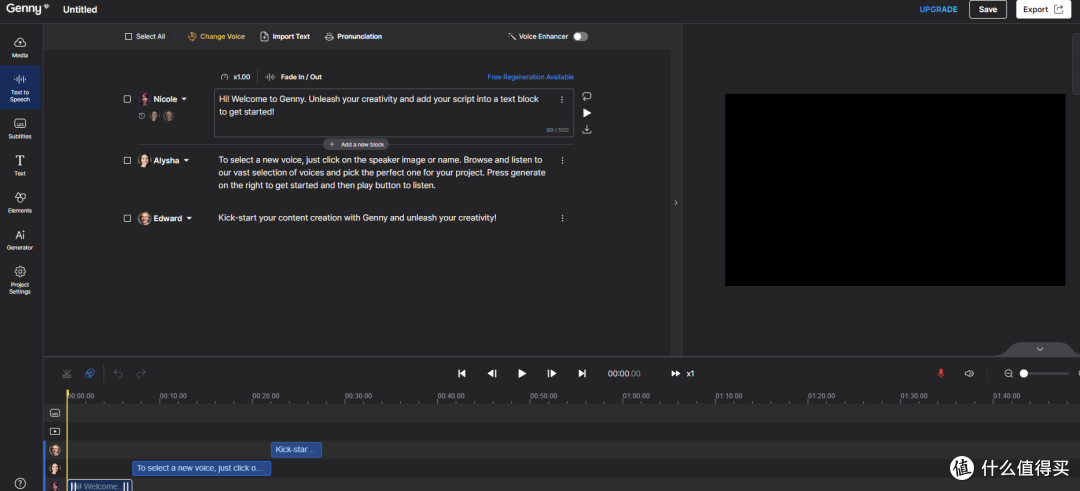The width and height of the screenshot is (1080, 491).
Task: Click Free Regeneration Available link
Action: (530, 77)
